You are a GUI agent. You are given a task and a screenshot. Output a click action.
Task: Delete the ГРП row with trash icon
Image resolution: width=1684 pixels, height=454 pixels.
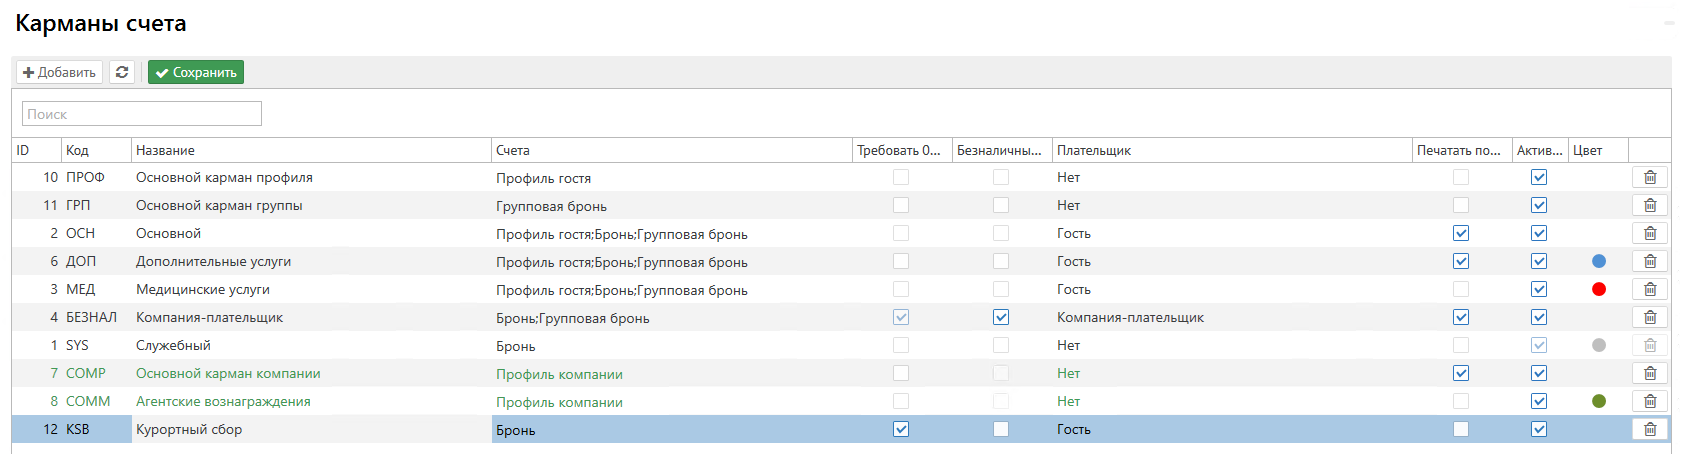click(1650, 205)
